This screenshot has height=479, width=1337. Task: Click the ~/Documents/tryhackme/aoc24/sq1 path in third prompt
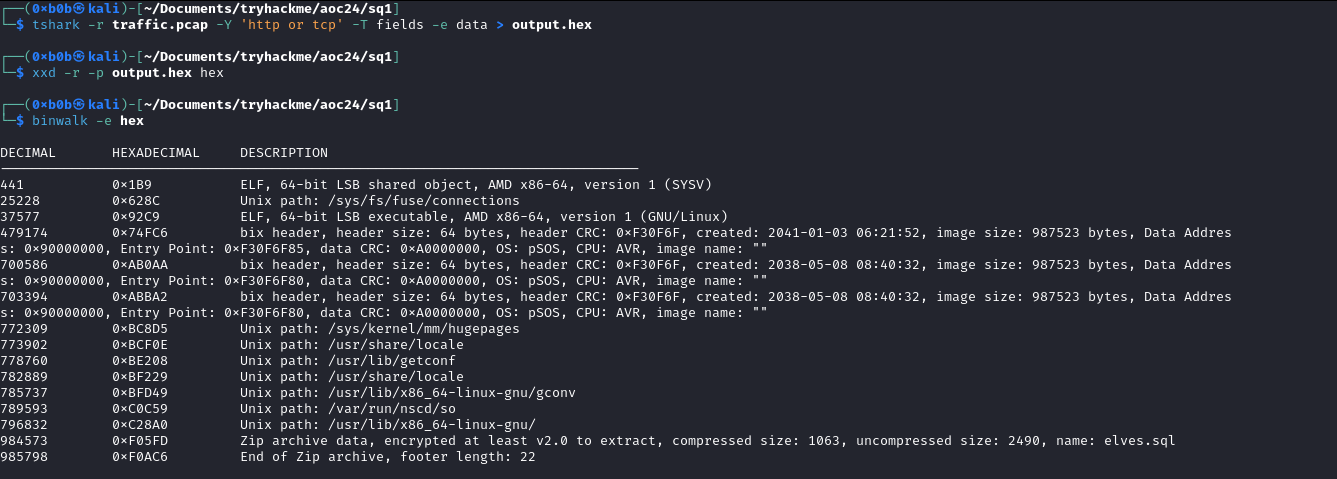click(x=269, y=105)
